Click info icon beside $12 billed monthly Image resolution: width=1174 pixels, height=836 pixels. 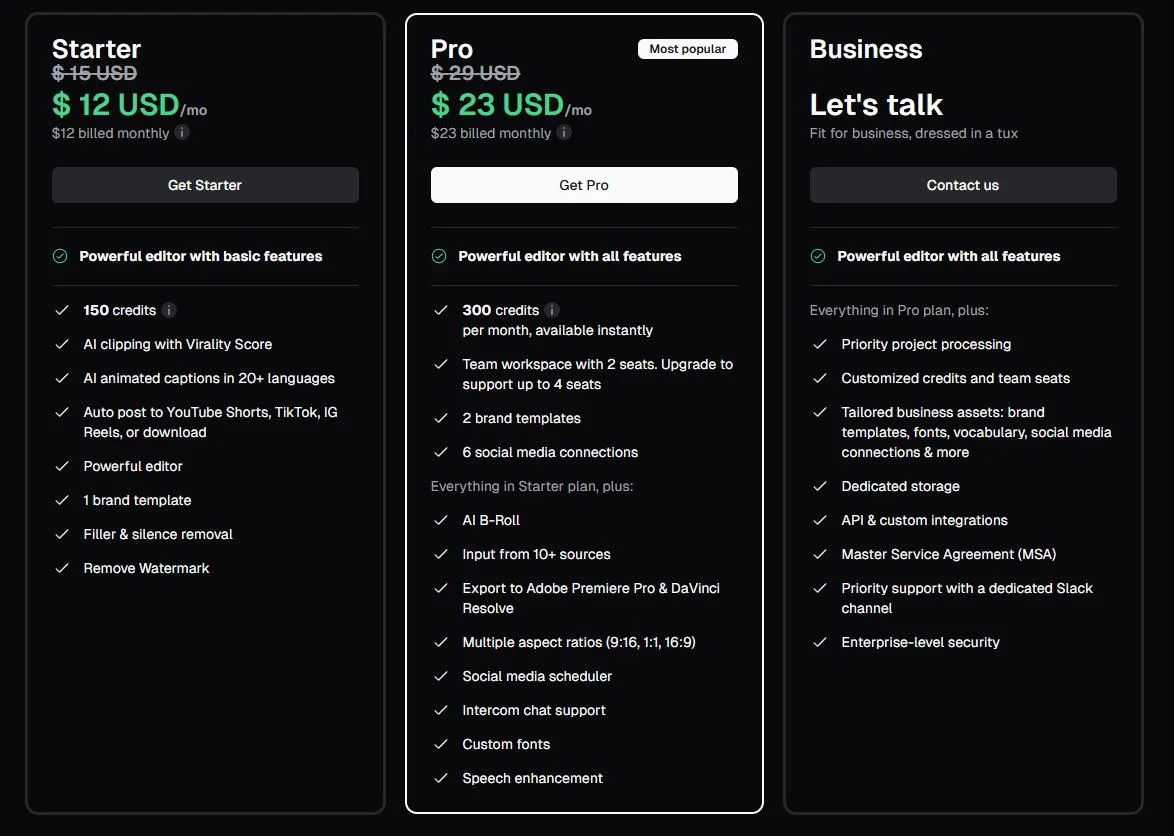coord(182,133)
